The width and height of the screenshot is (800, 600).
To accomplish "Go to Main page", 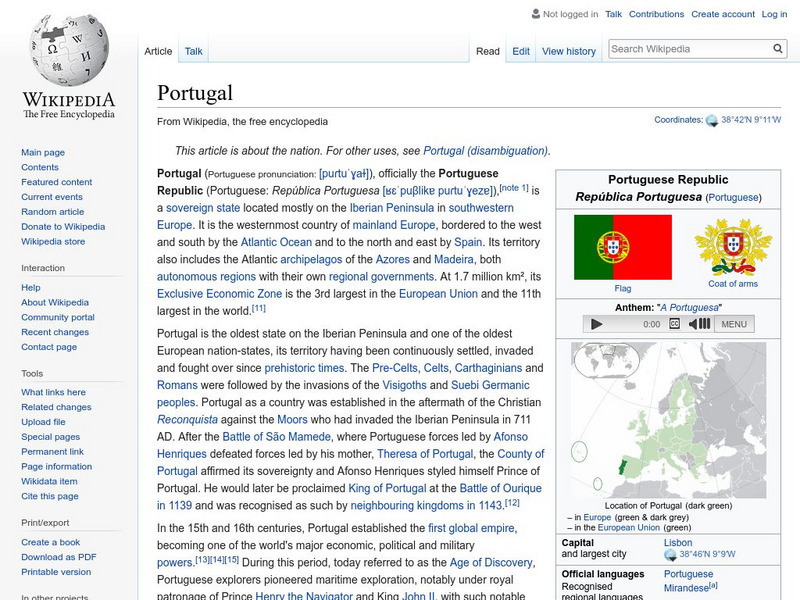I will click(x=43, y=153).
